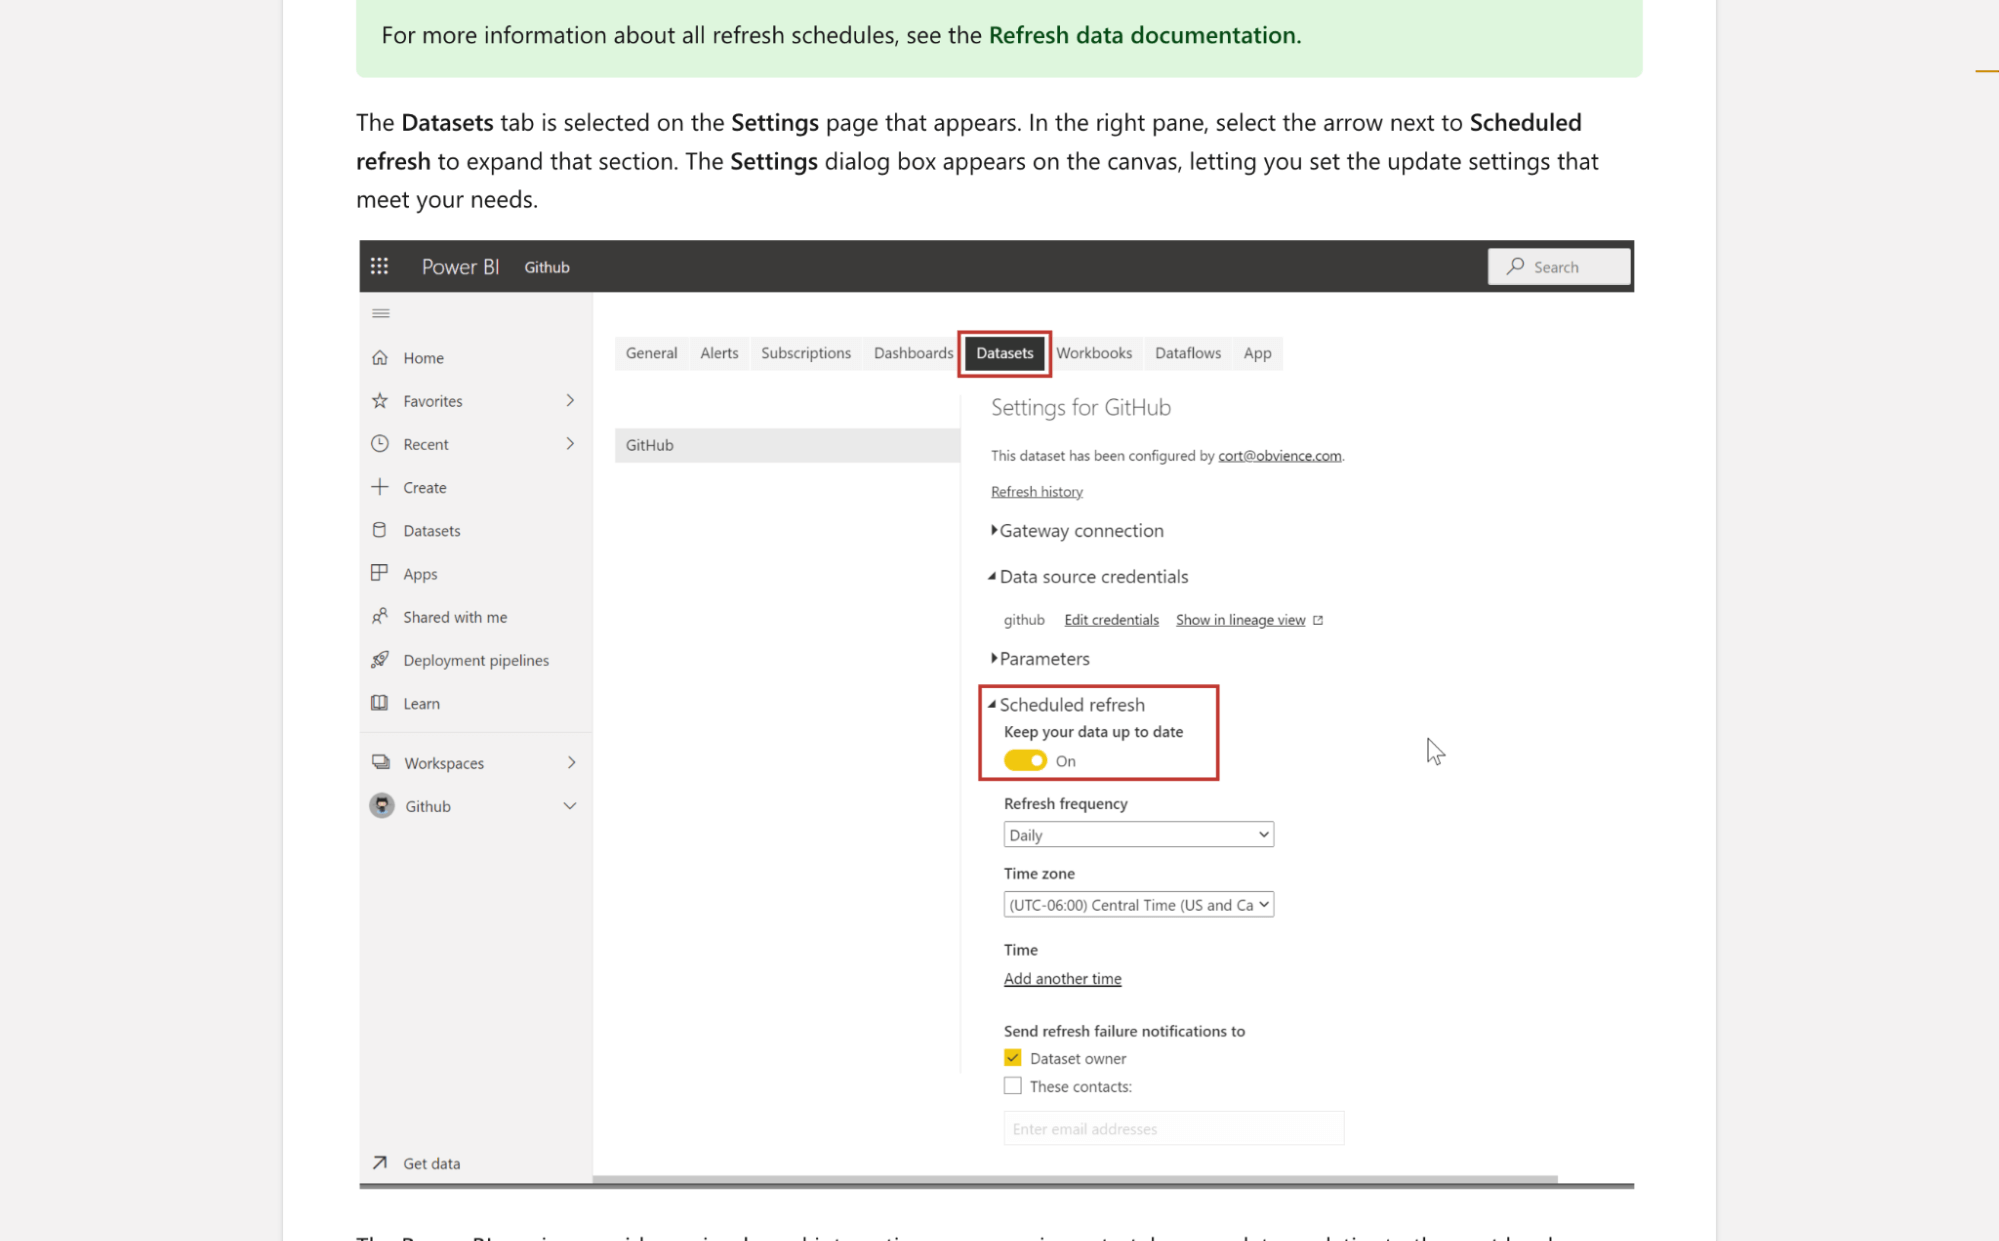Click Show in lineage view link
Viewport: 1999px width, 1241px height.
(1241, 620)
